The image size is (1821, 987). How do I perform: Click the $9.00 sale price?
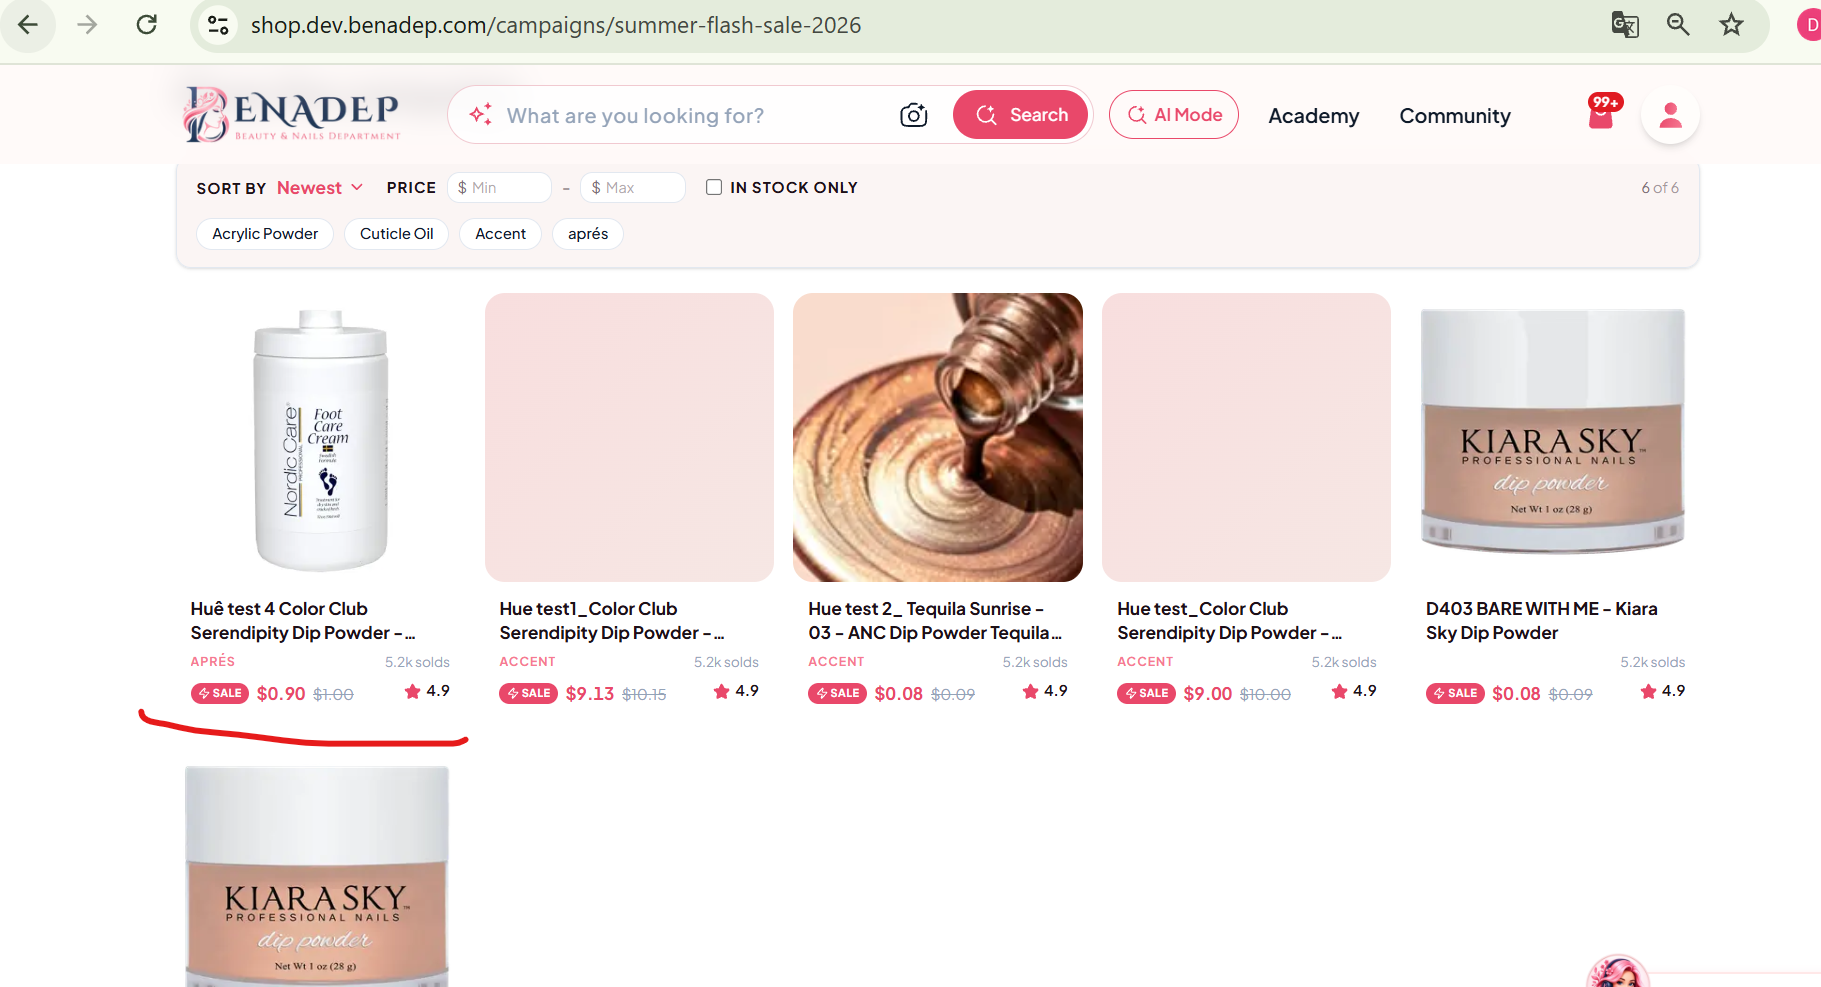tap(1208, 694)
